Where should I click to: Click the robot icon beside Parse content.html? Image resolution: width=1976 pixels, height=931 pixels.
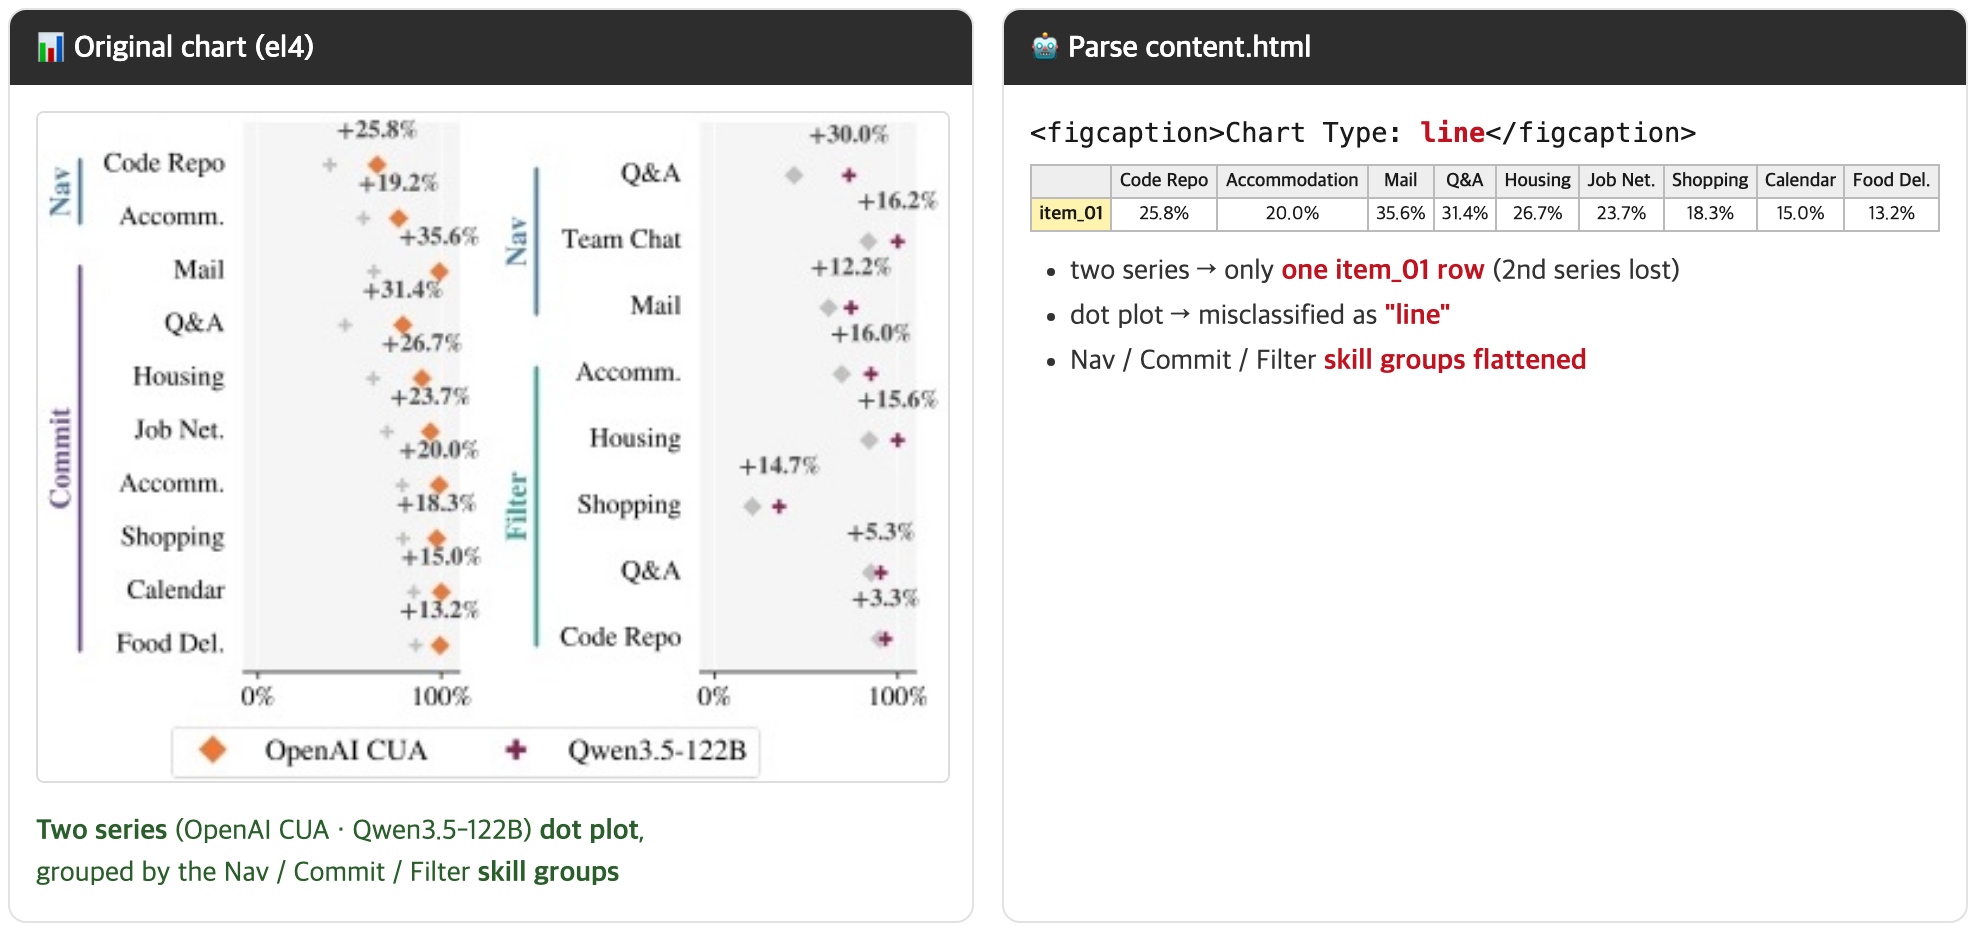point(1044,46)
